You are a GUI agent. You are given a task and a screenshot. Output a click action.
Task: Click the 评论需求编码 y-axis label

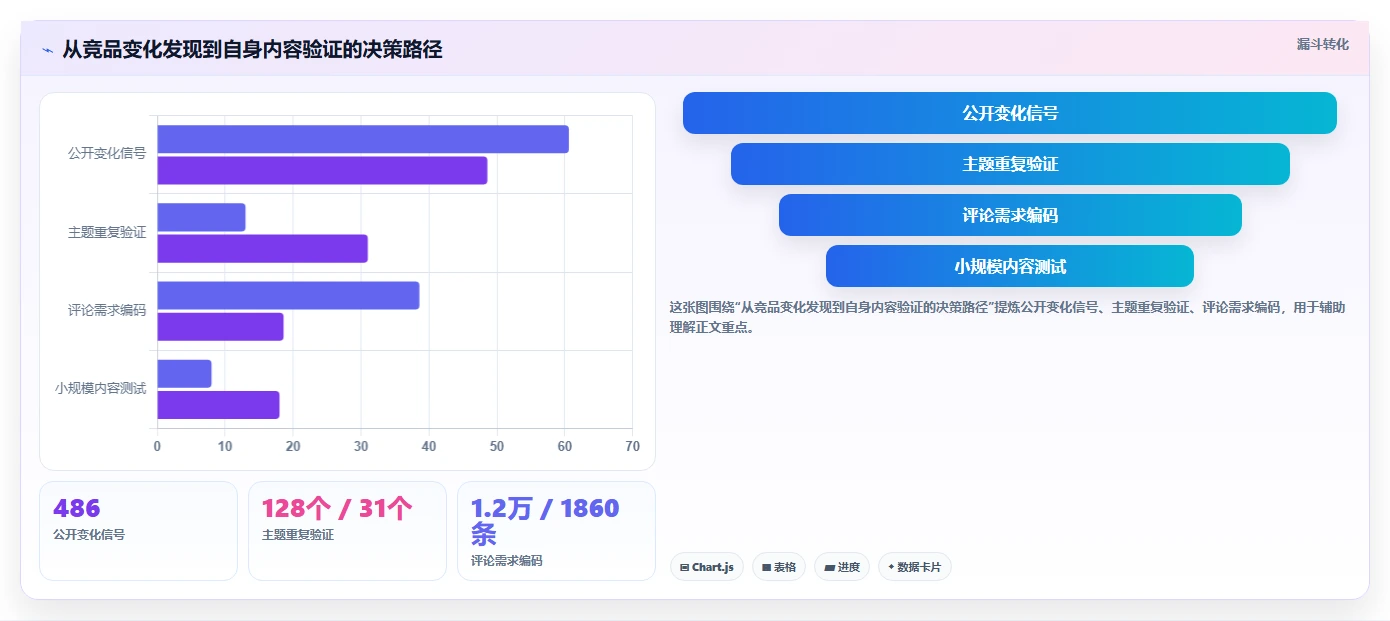(107, 310)
